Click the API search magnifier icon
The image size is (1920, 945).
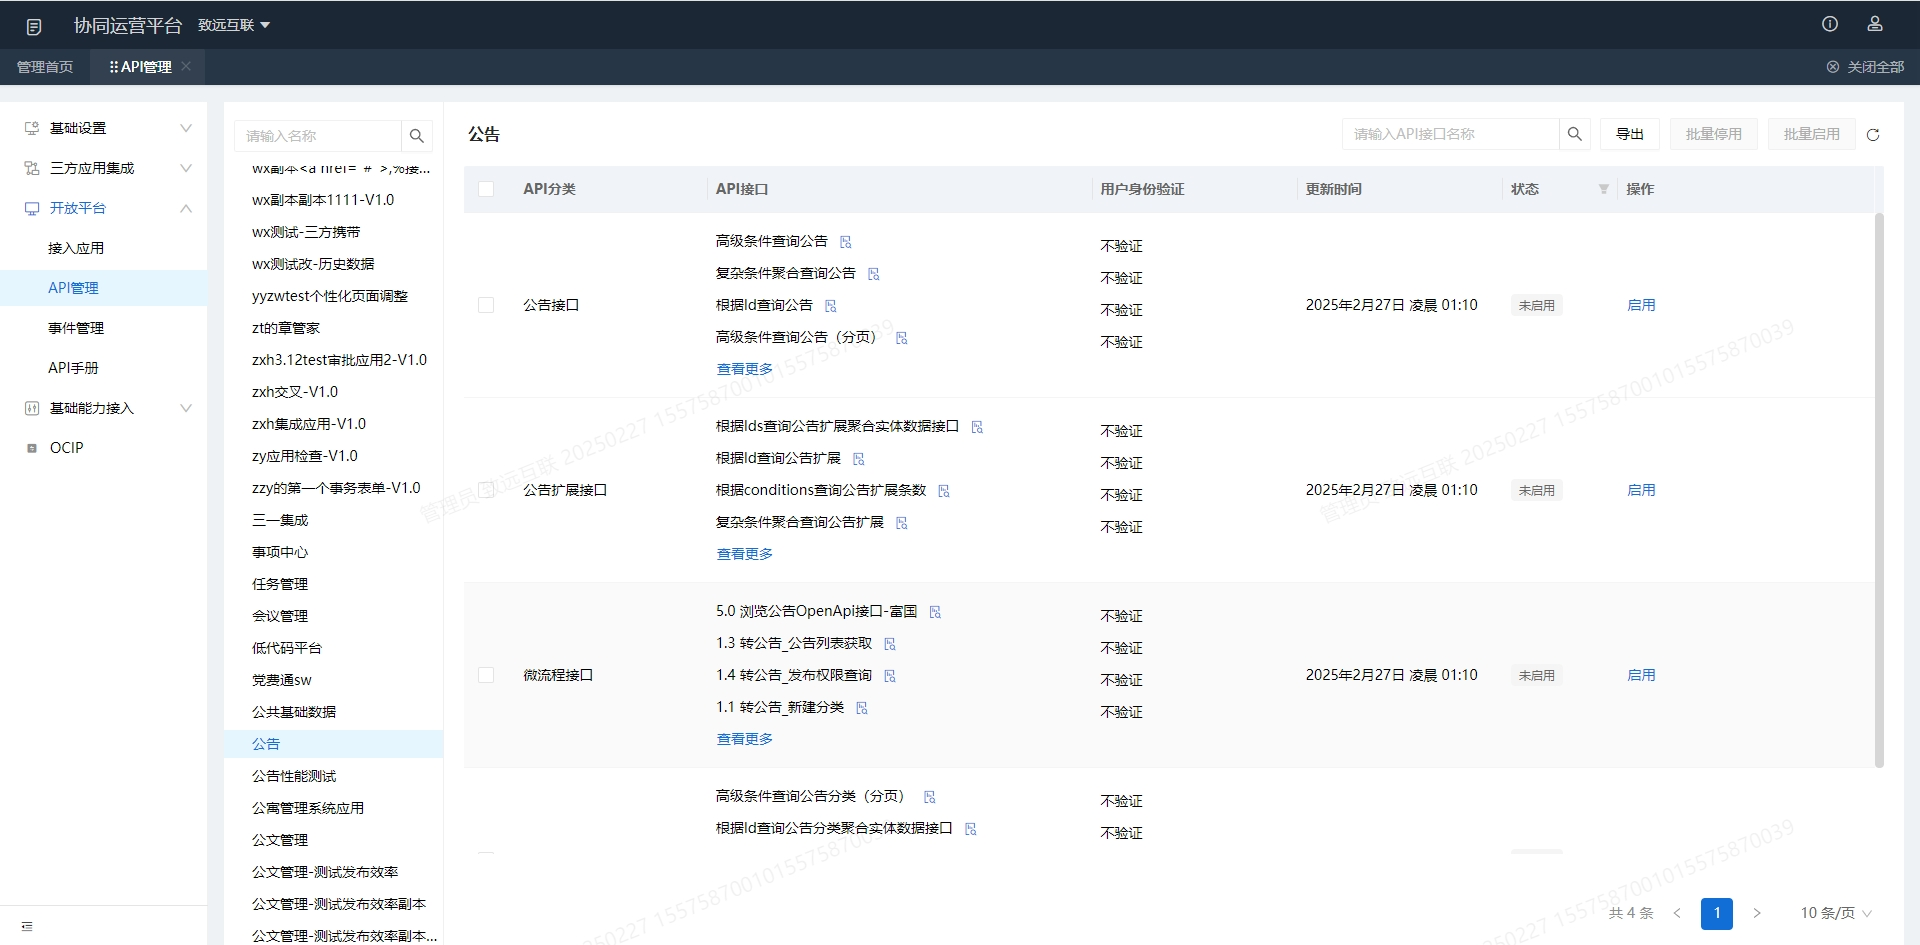[1574, 134]
